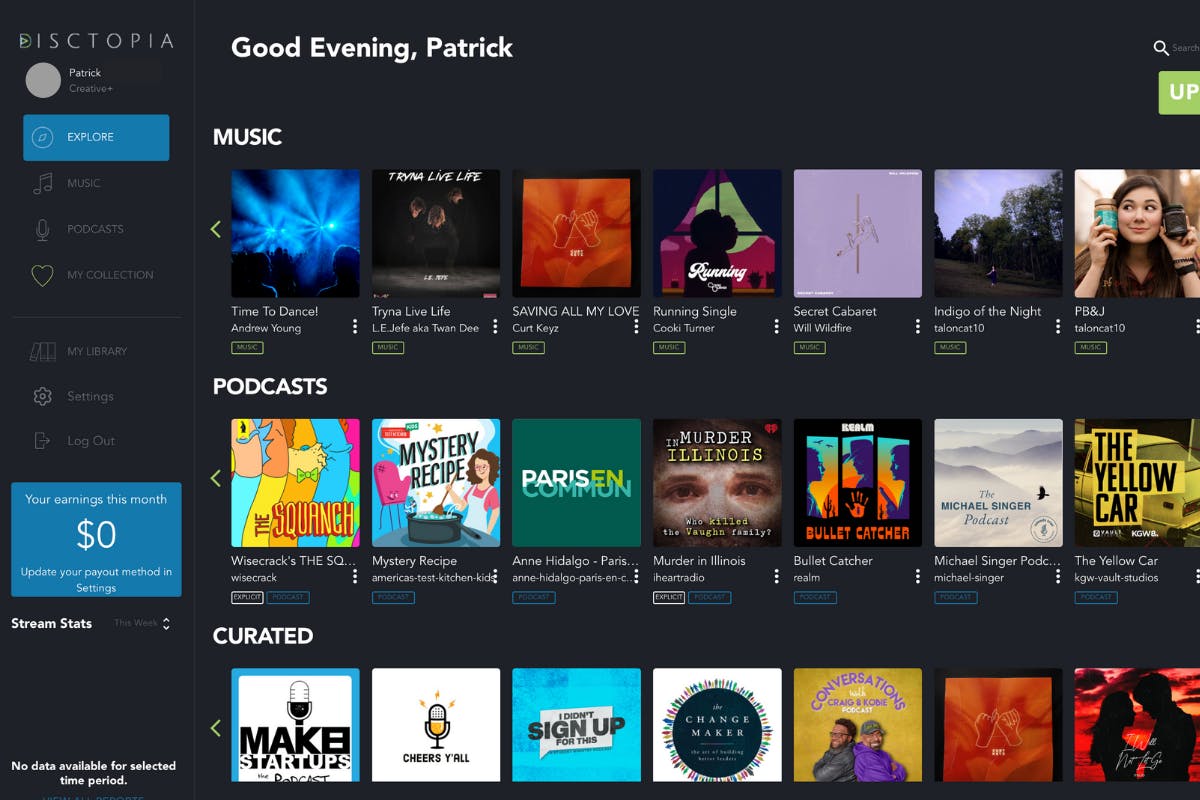Show previous items in the Curated row
Image resolution: width=1200 pixels, height=800 pixels.
(215, 728)
